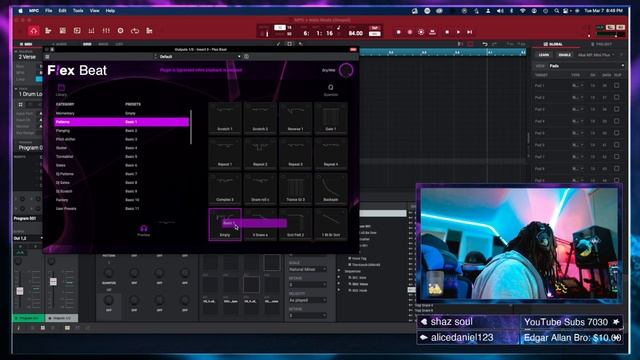Click the play start button in transport

pos(470,32)
